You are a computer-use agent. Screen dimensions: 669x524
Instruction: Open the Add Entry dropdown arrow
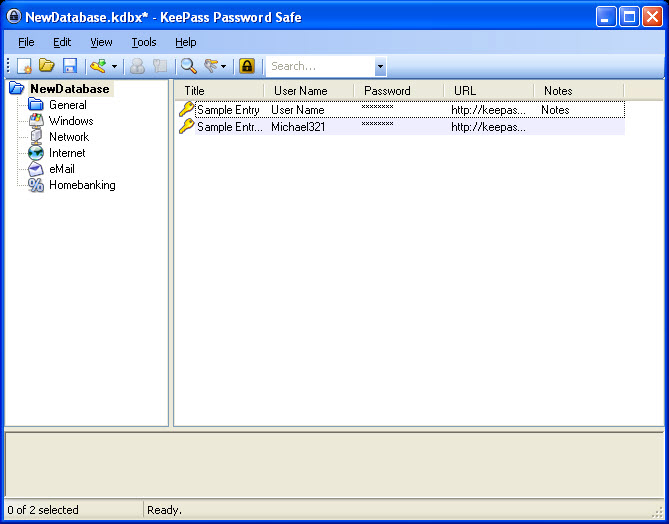114,67
